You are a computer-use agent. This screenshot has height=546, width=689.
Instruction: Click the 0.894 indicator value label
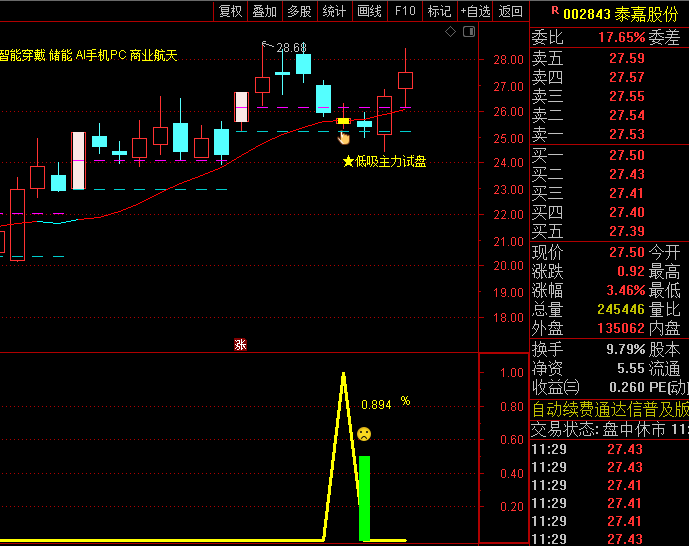coord(376,405)
